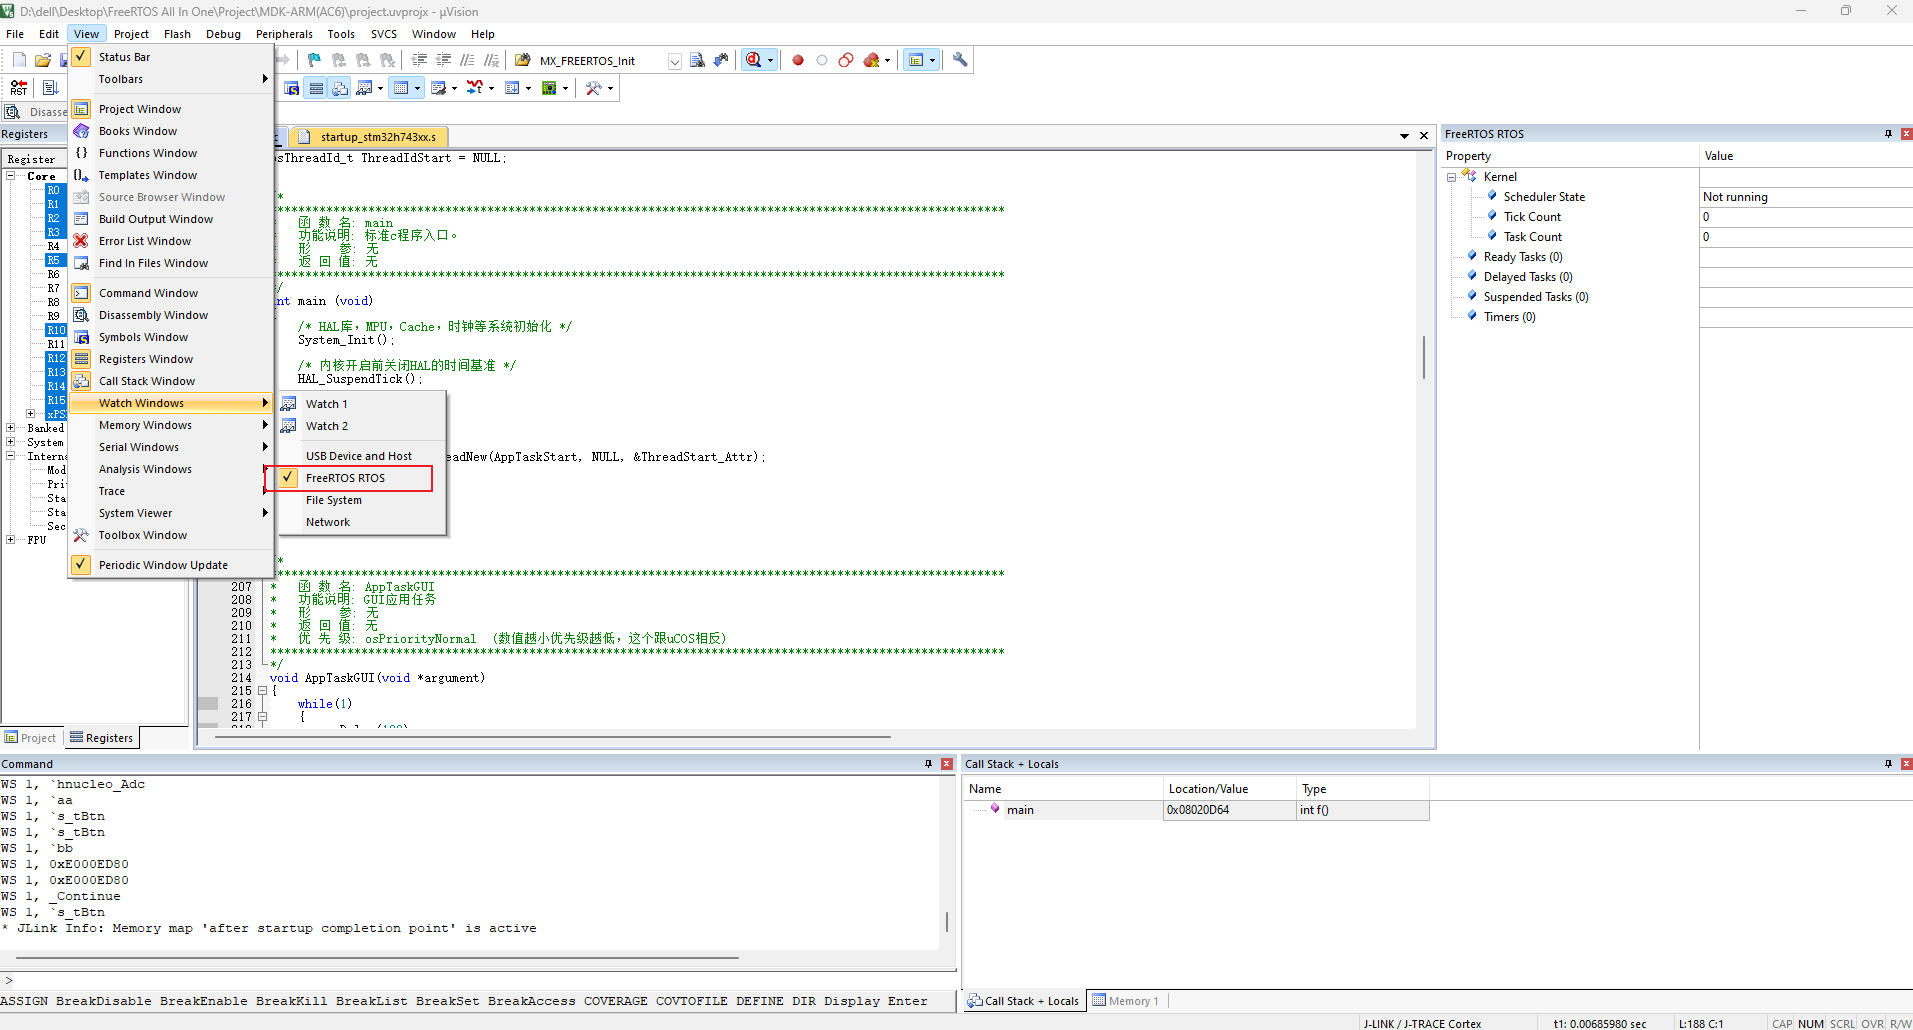1913x1030 pixels.
Task: Close the active editor tab
Action: pyautogui.click(x=1424, y=136)
